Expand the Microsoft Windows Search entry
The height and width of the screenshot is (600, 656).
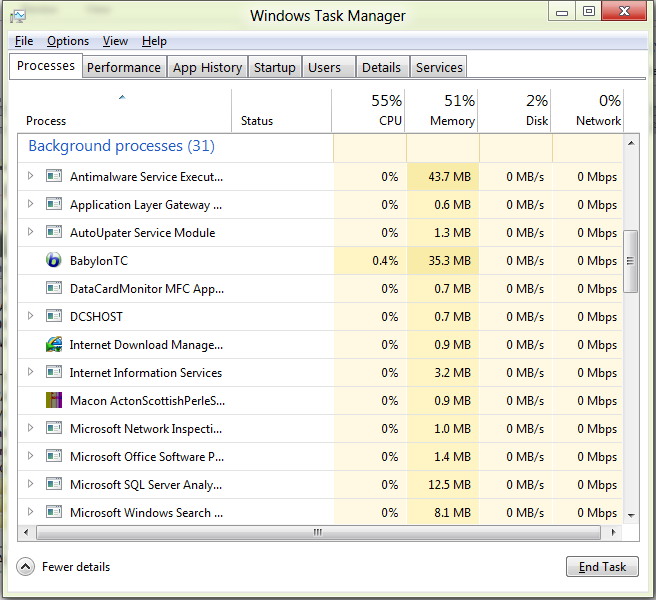tap(30, 512)
